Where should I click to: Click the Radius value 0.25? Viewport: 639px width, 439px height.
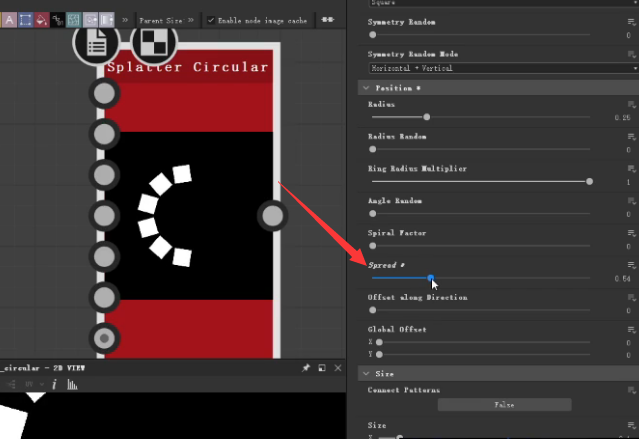pyautogui.click(x=622, y=117)
